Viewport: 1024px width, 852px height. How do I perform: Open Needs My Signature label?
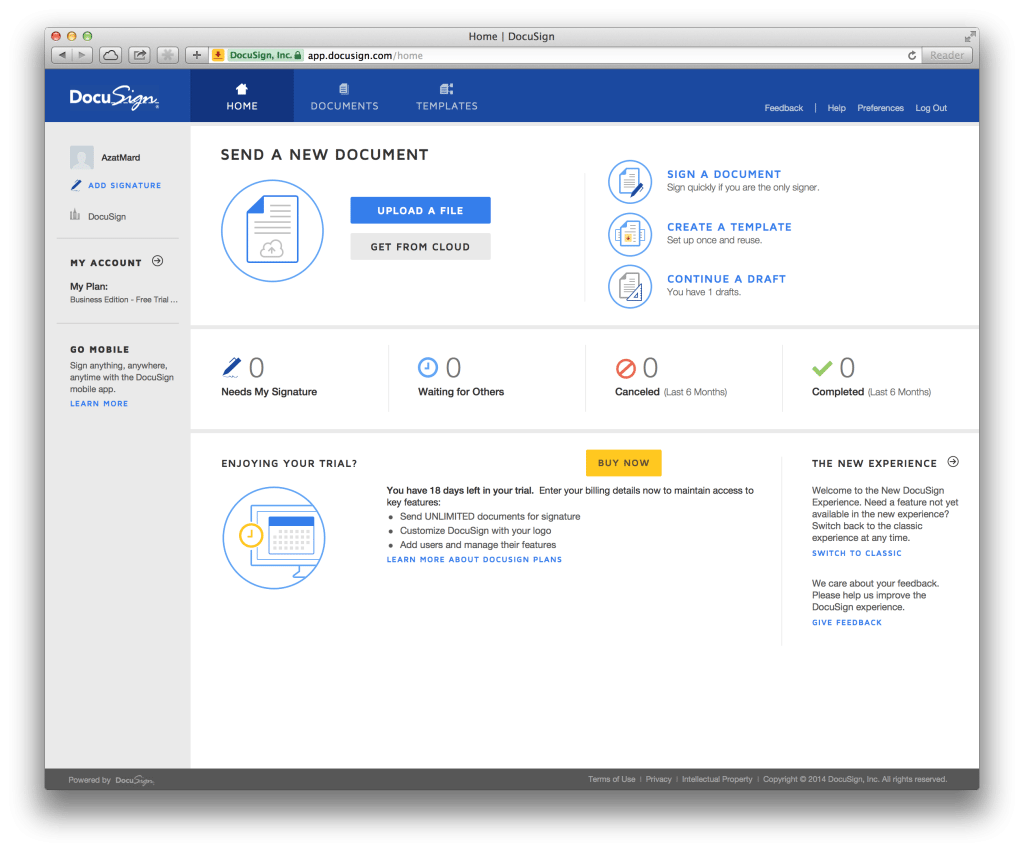coord(269,392)
